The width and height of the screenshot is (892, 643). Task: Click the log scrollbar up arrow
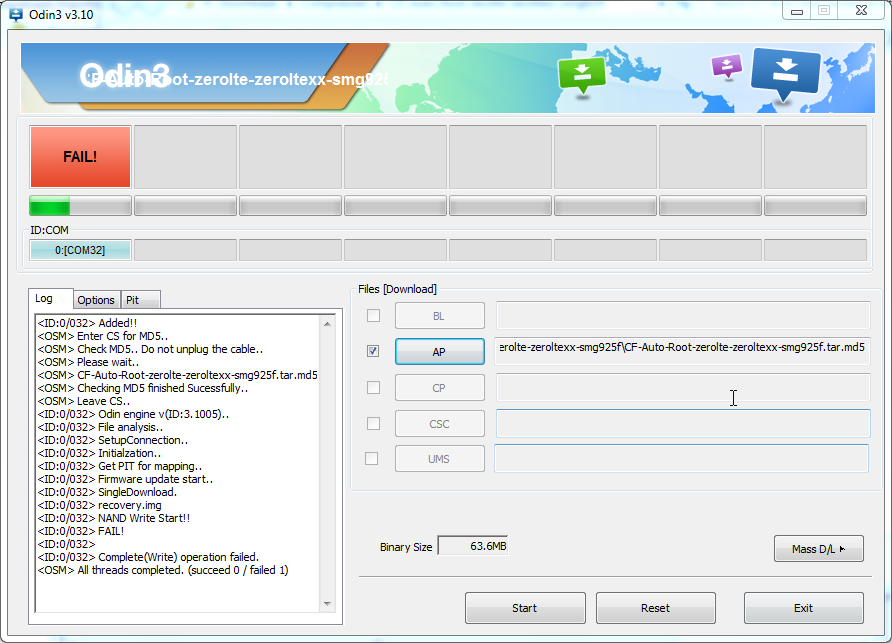[x=327, y=324]
